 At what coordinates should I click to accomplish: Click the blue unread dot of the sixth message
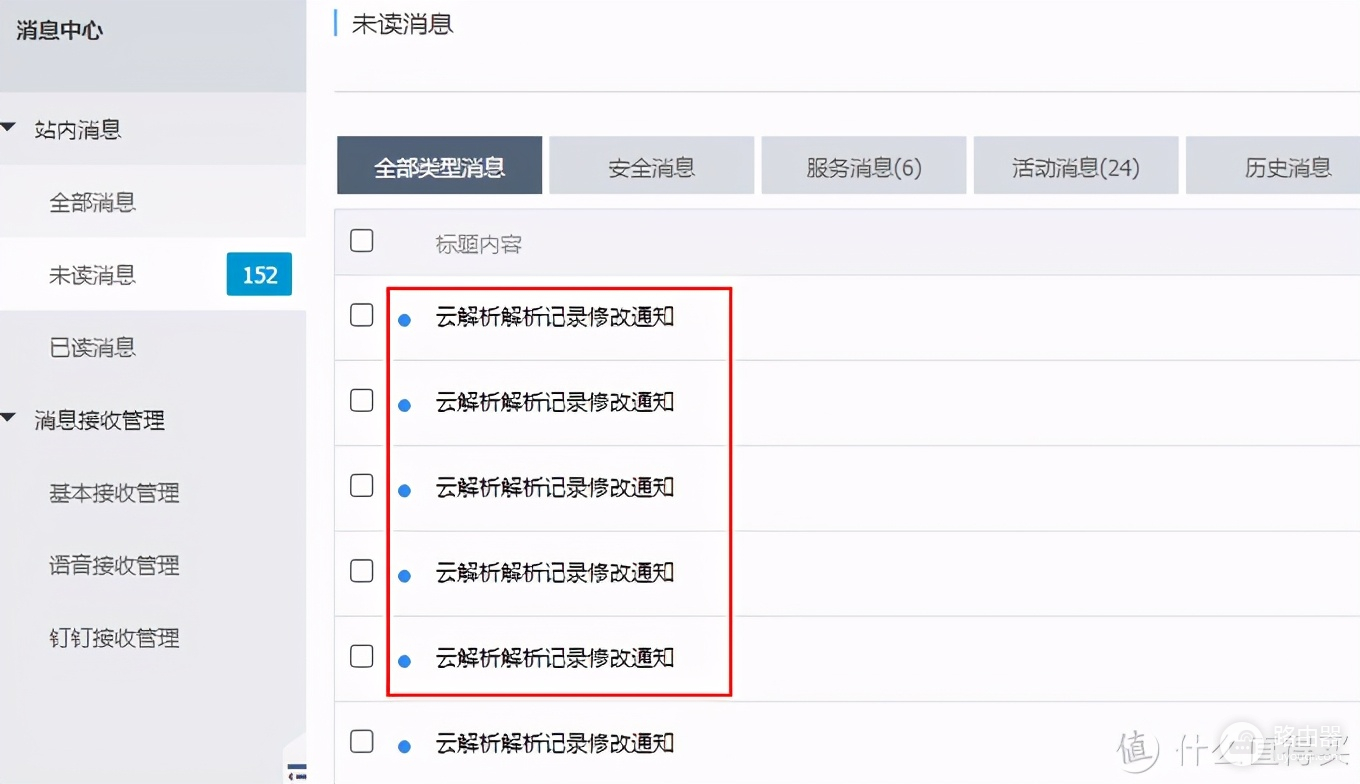[x=405, y=746]
